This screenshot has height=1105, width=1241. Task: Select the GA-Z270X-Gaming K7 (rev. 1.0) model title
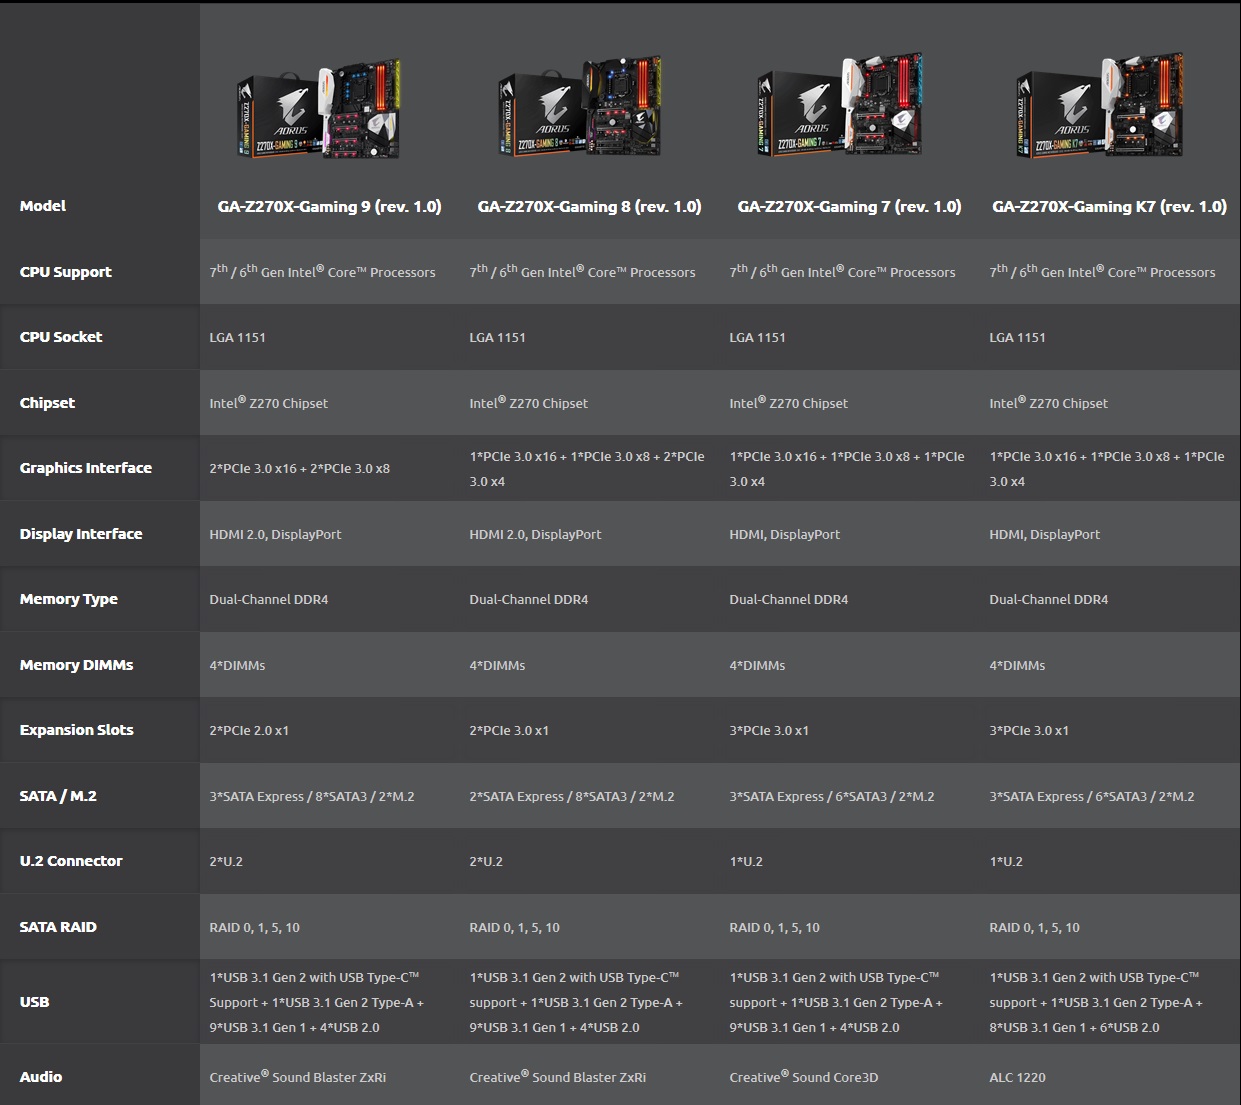click(1109, 207)
